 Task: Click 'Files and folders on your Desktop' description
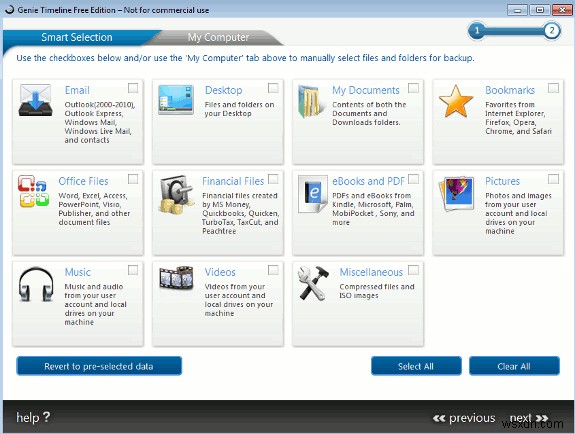point(239,109)
